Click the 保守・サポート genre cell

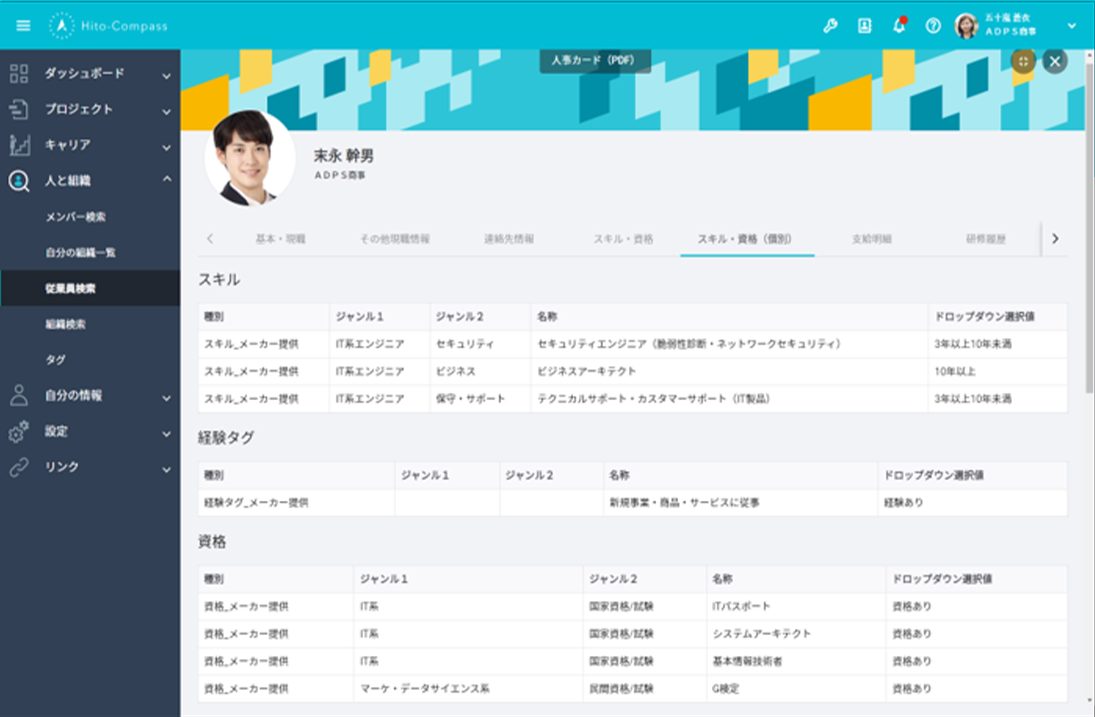[x=480, y=399]
